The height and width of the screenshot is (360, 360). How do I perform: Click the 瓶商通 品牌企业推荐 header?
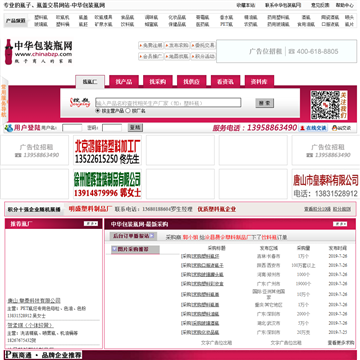point(43,355)
